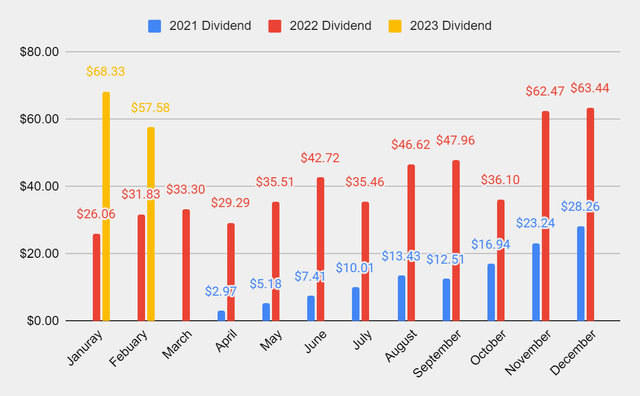Click the $57.58 data label
640x396 pixels.
pyautogui.click(x=150, y=108)
